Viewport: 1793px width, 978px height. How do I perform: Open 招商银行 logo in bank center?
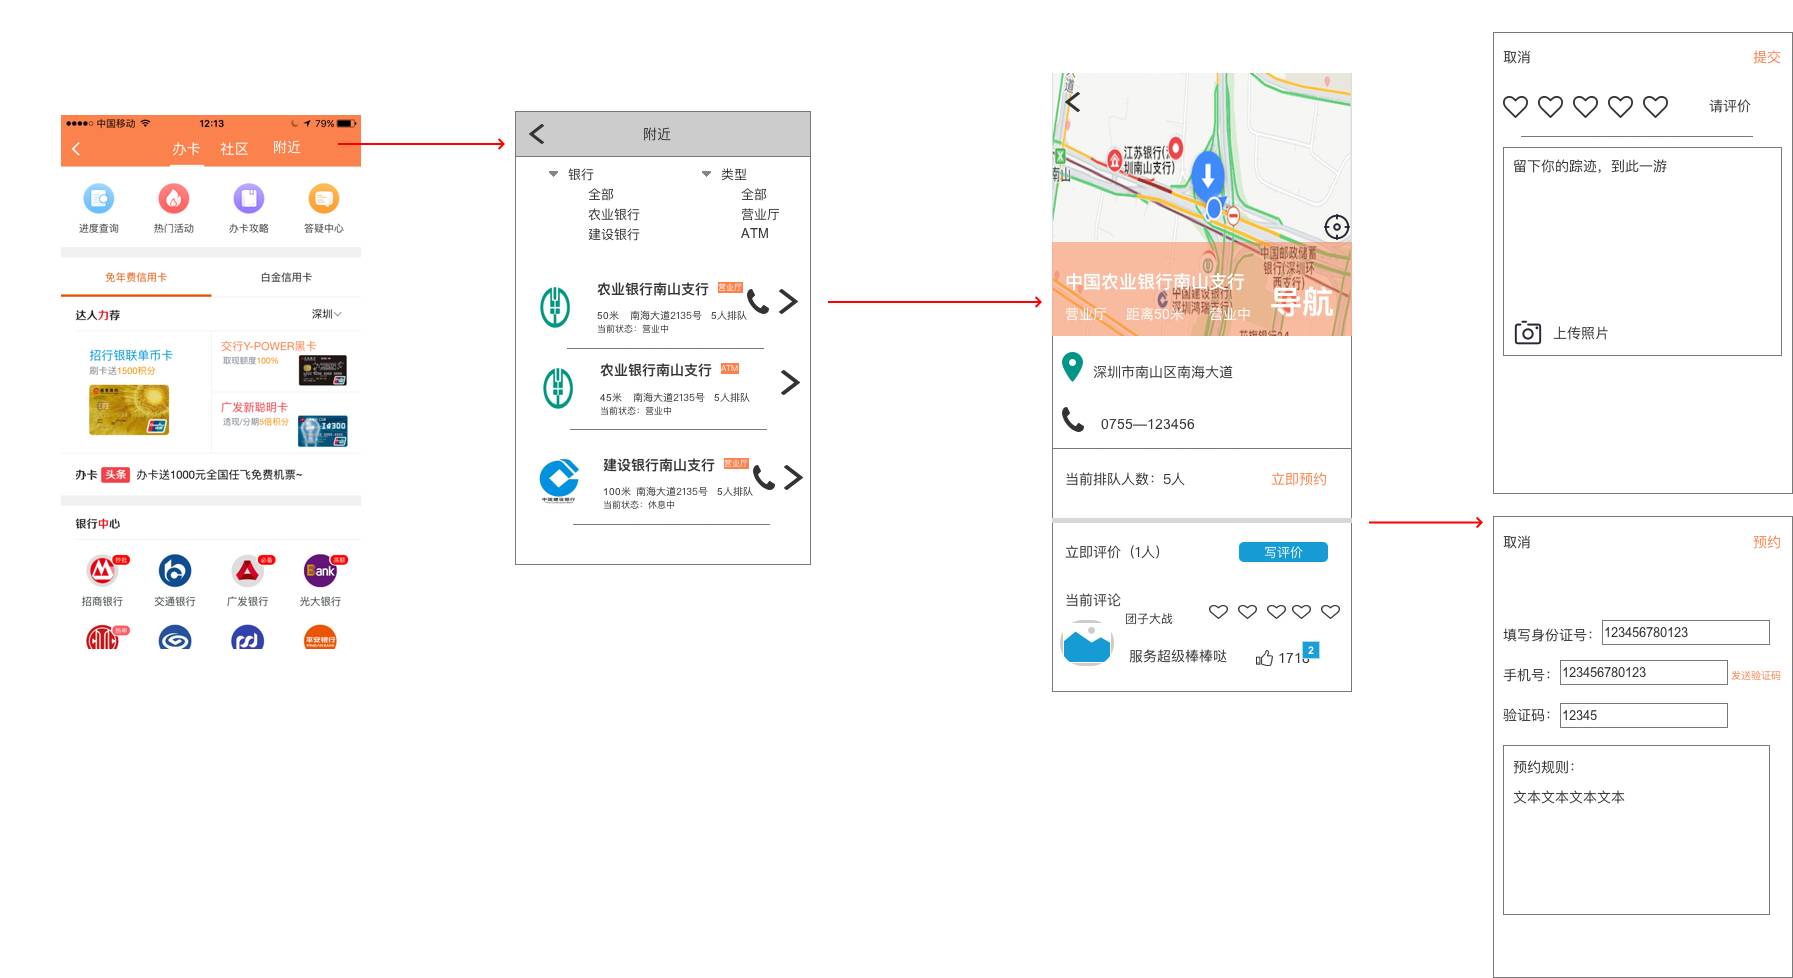[103, 571]
